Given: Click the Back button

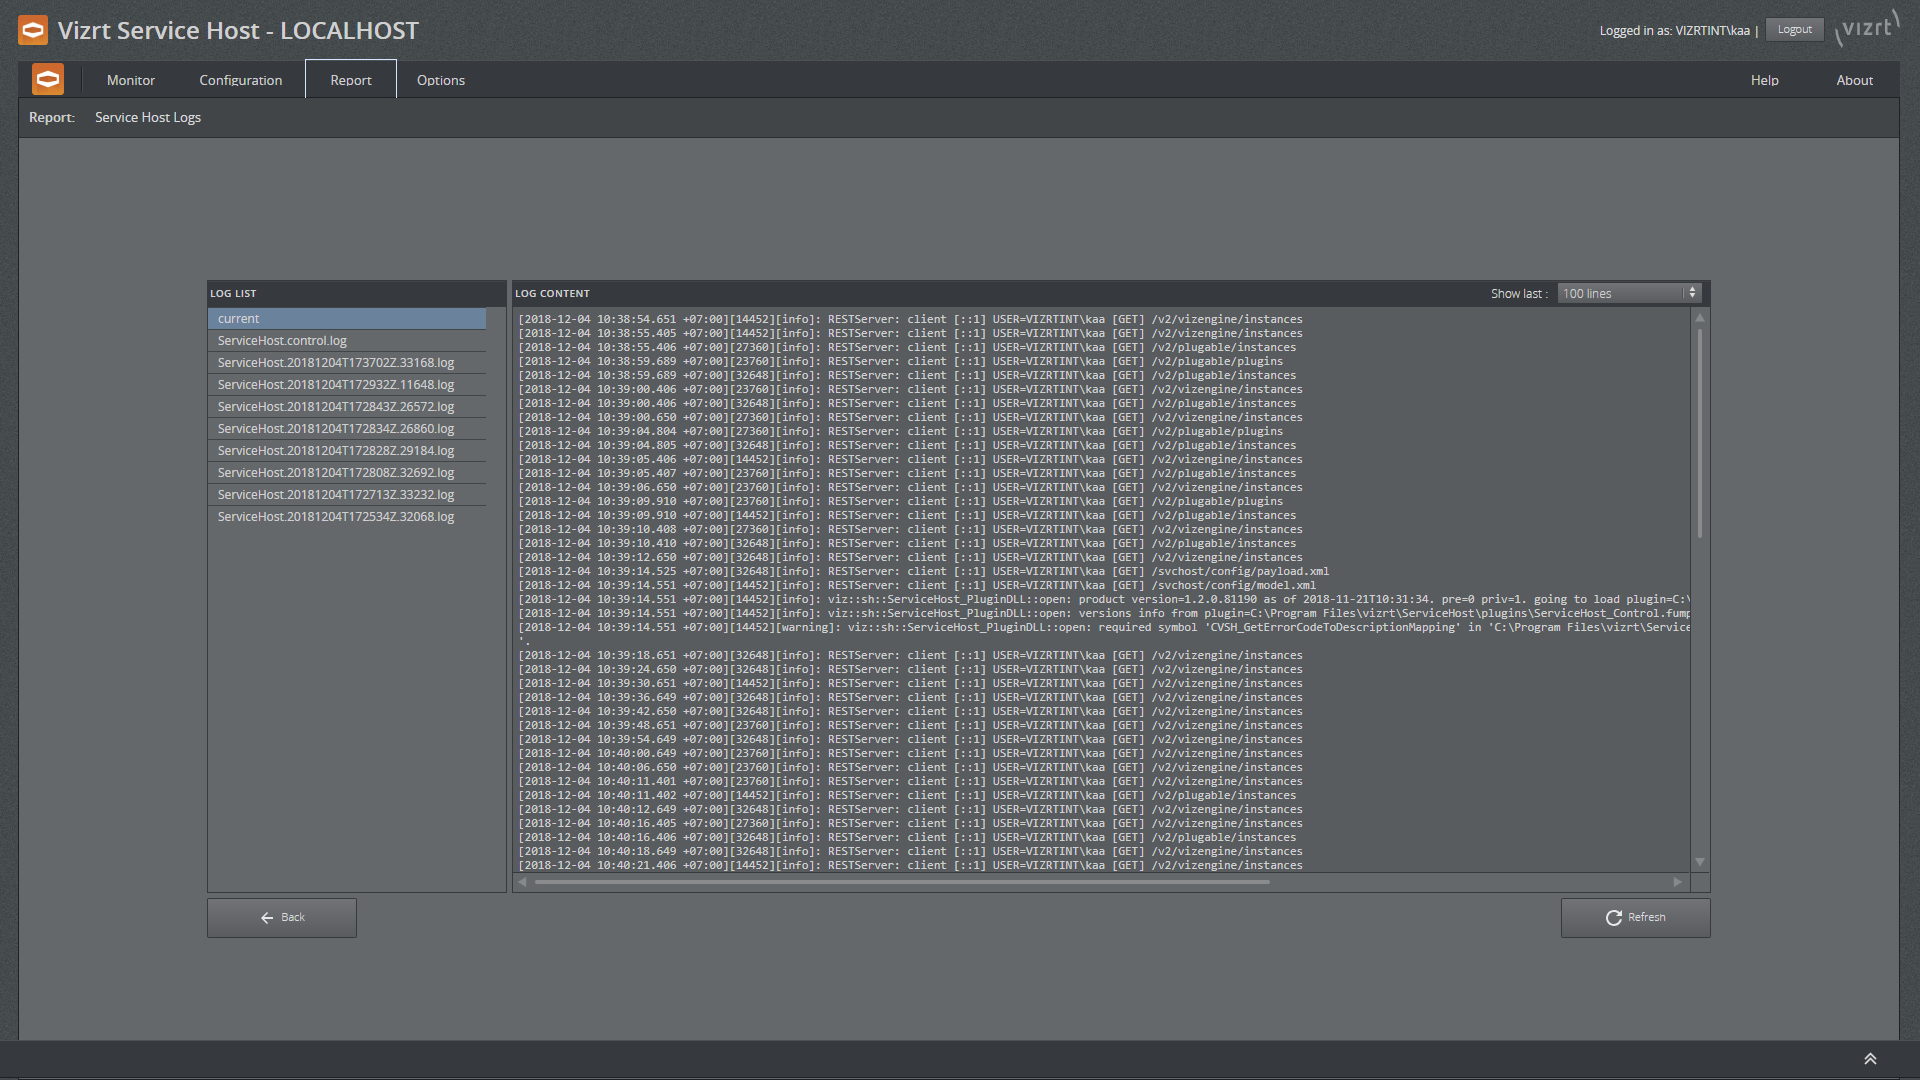Looking at the screenshot, I should tap(280, 916).
